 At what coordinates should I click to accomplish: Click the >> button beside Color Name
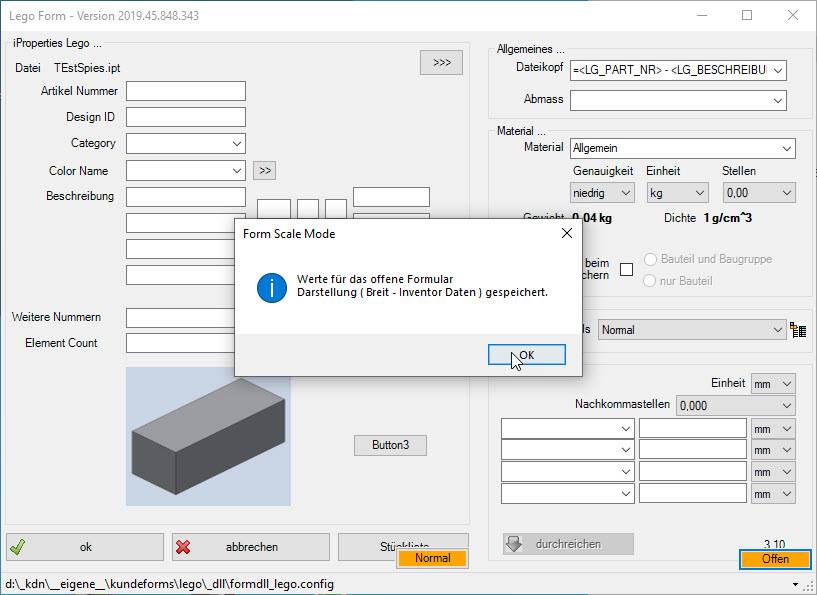pos(264,171)
